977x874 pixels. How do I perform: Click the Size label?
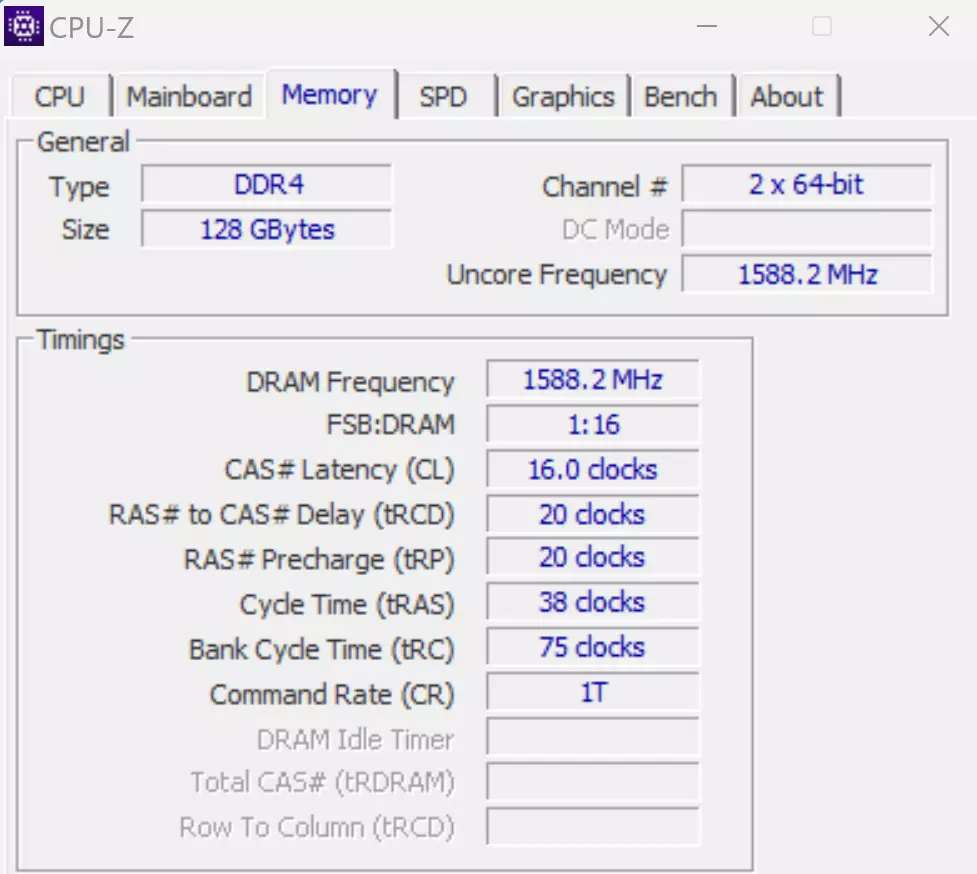coord(85,229)
